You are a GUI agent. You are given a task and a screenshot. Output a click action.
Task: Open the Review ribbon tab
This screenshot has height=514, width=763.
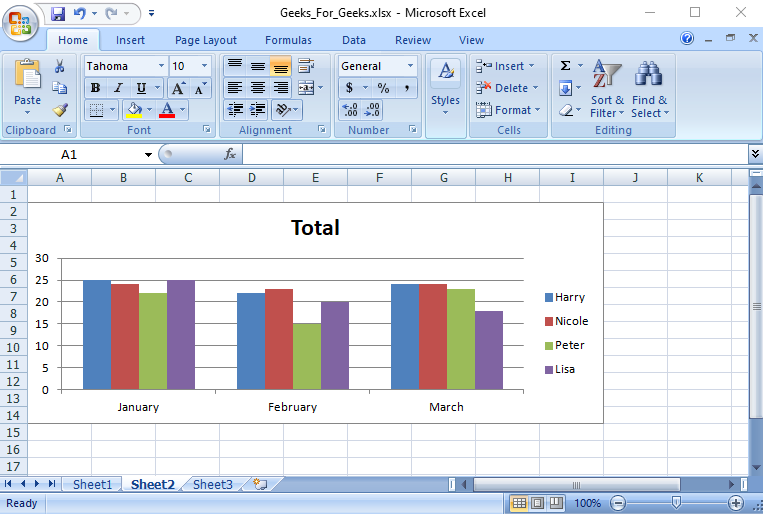(x=413, y=40)
